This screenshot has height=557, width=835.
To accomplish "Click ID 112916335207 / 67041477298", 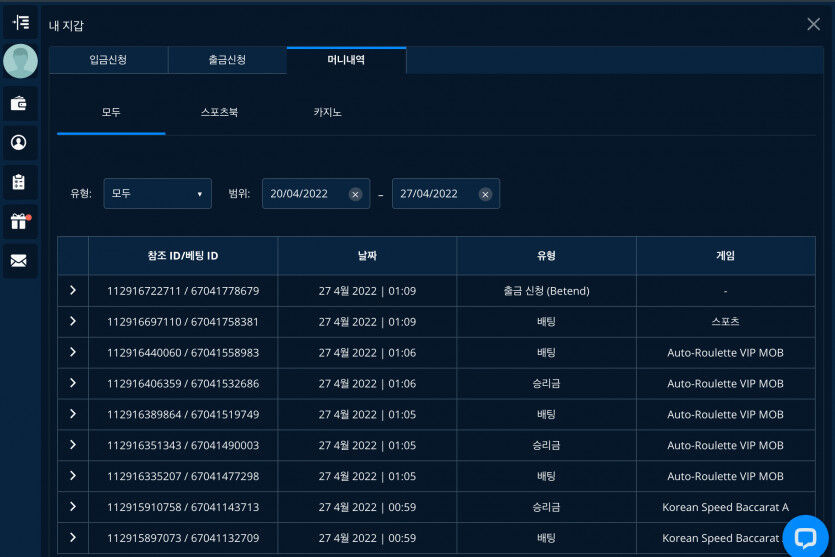I will pos(183,476).
